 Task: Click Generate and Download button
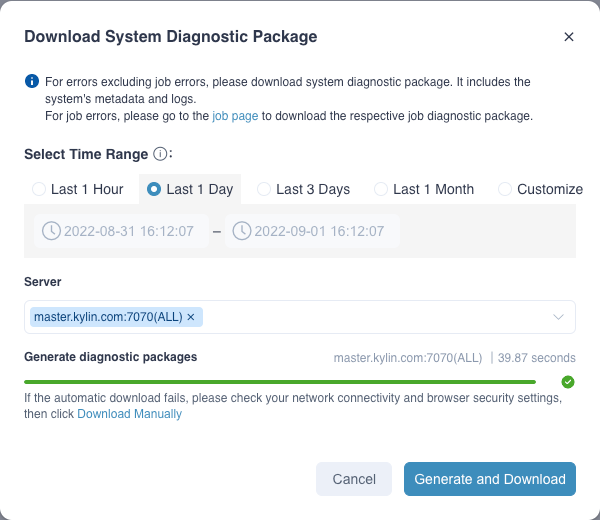pos(490,479)
